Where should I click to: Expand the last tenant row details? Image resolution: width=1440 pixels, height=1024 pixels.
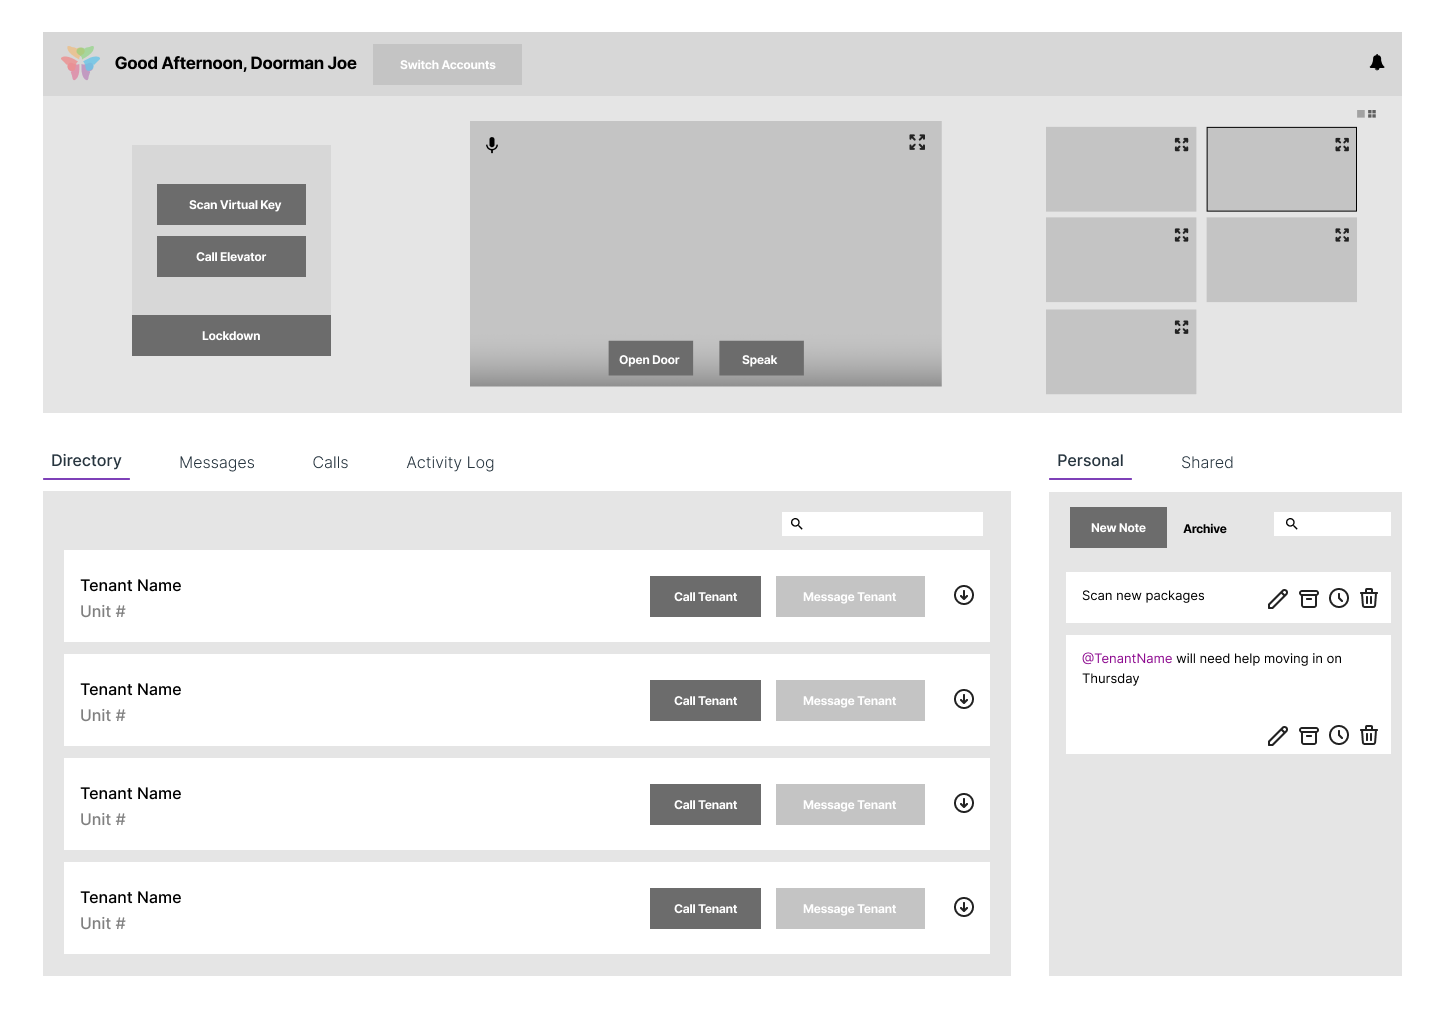coord(964,908)
